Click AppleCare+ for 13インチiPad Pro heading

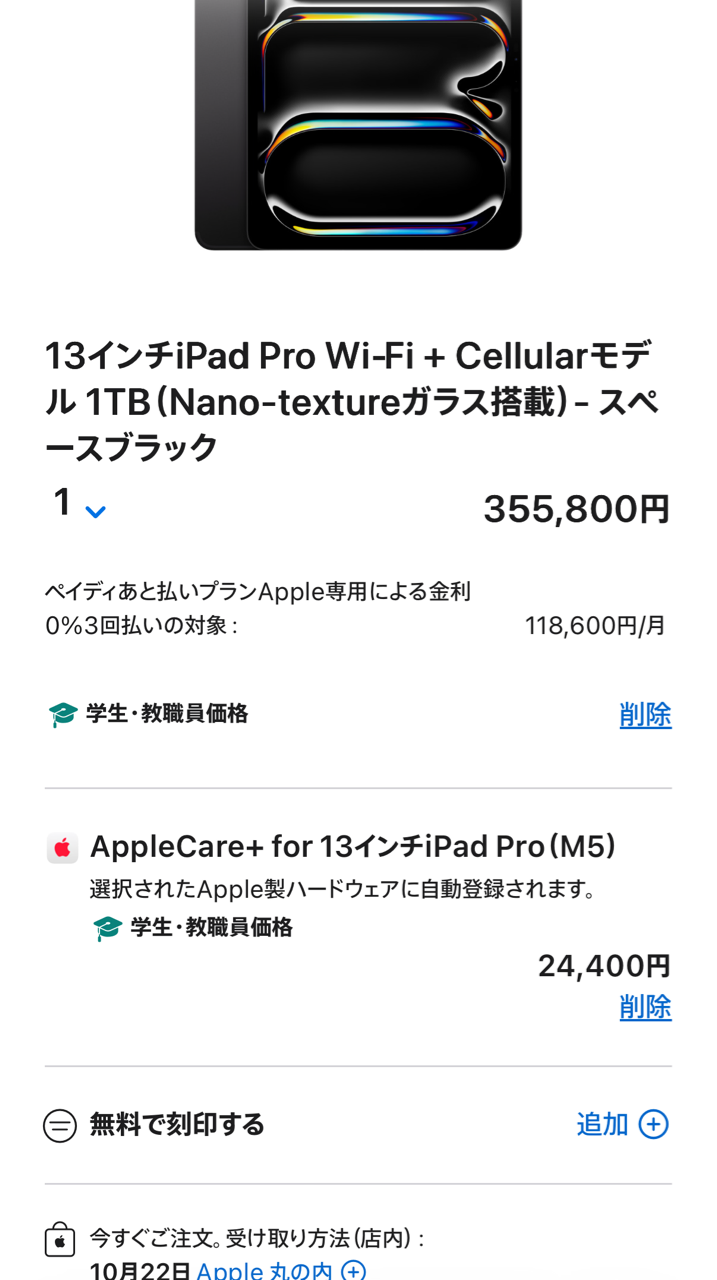[x=353, y=847]
